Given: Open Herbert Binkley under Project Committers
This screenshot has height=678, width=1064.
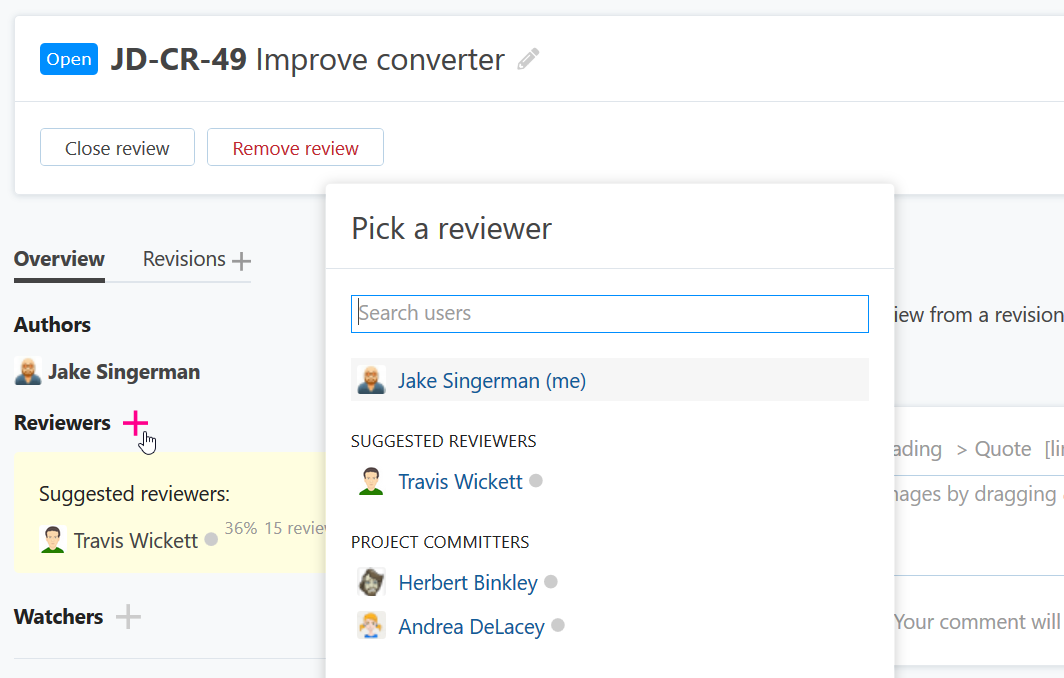Looking at the screenshot, I should coord(468,581).
